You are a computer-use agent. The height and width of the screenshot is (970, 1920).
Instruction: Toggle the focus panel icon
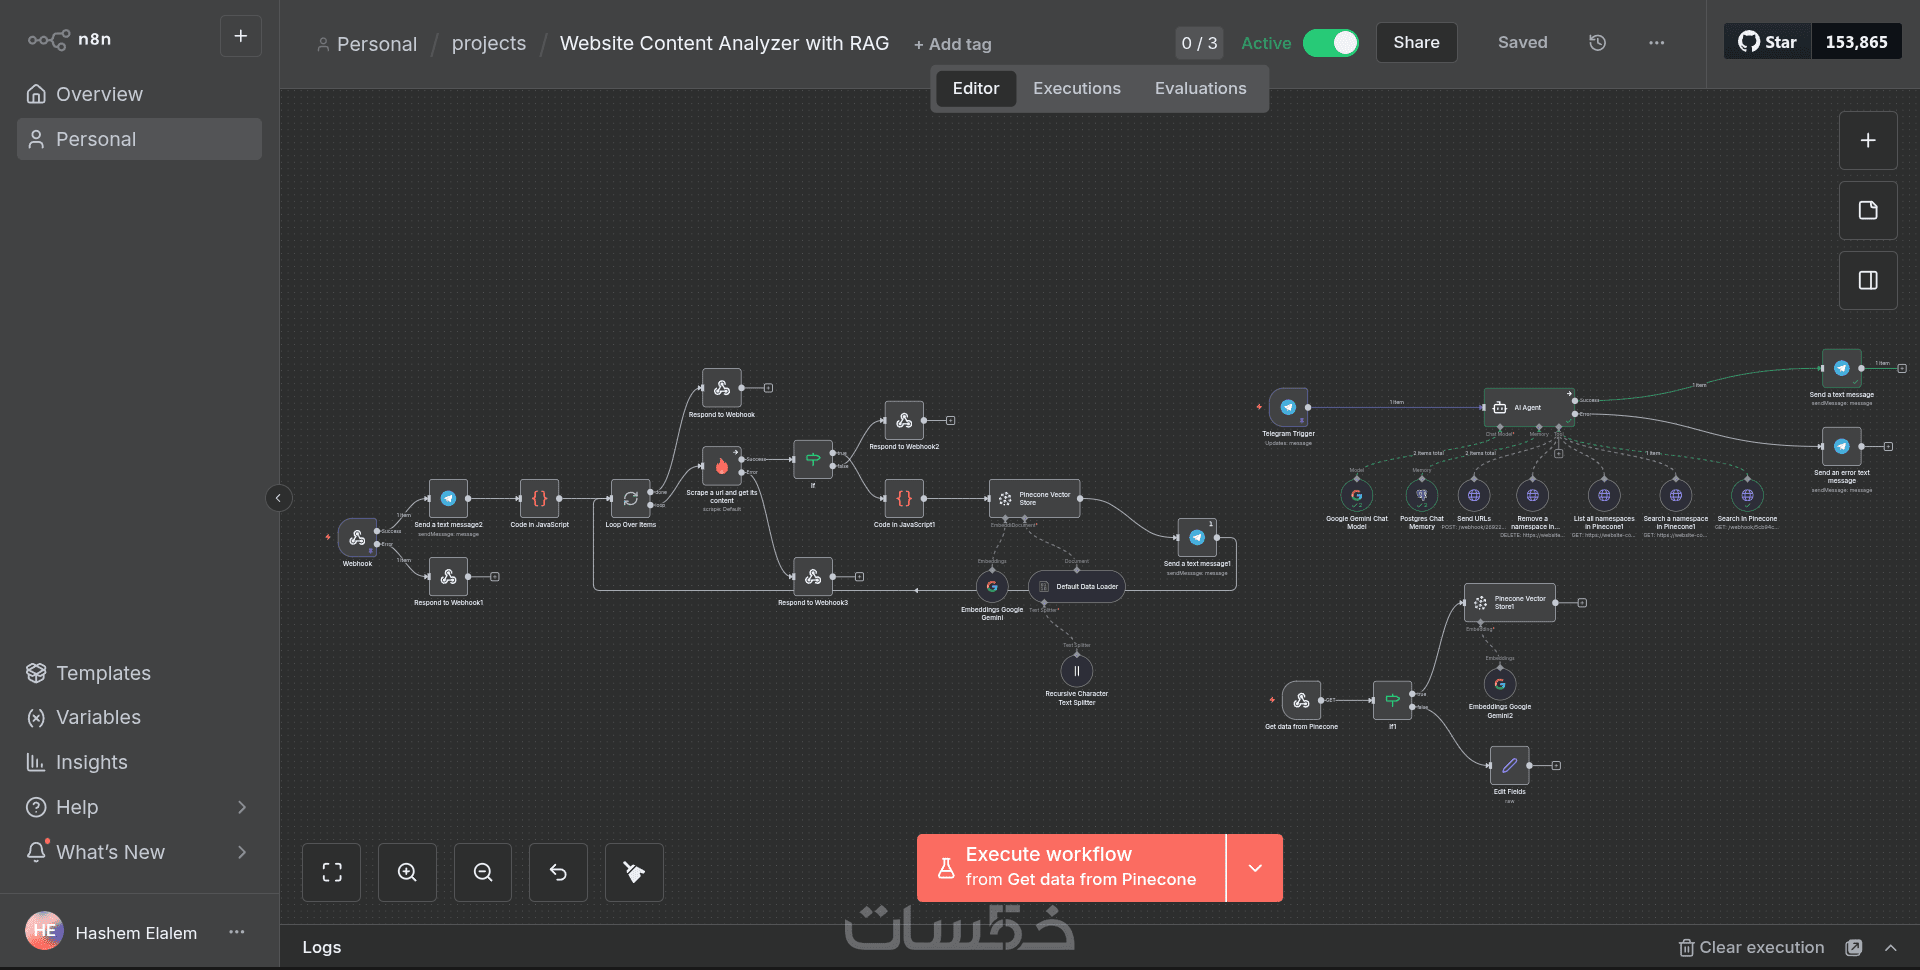click(x=1868, y=281)
